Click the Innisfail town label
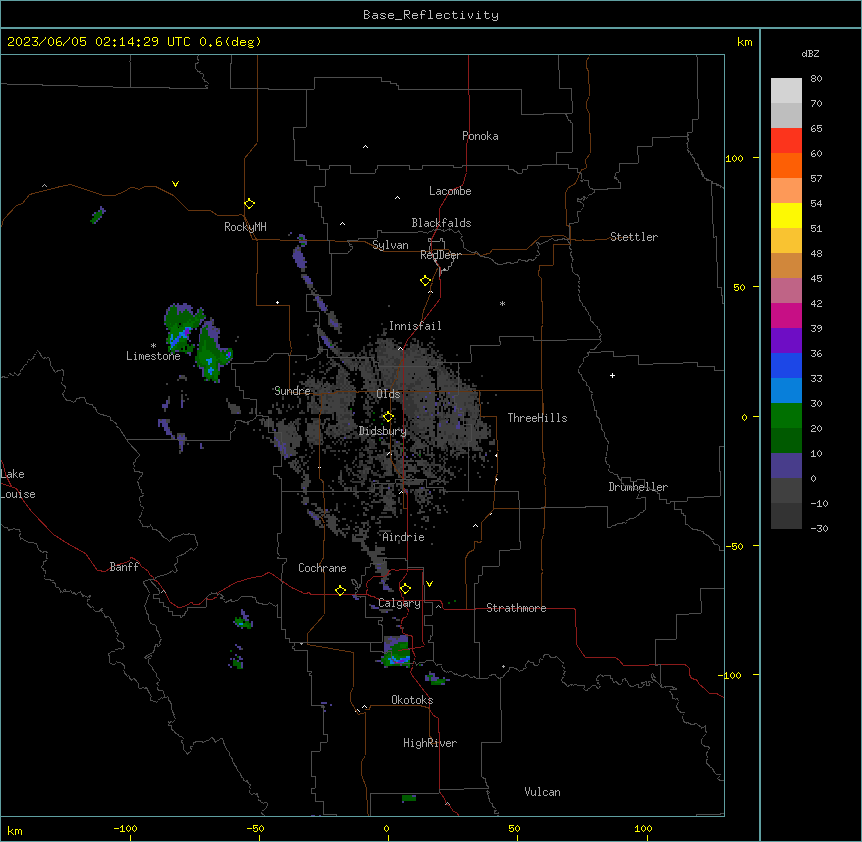Screen dimensions: 862x842 tap(415, 326)
